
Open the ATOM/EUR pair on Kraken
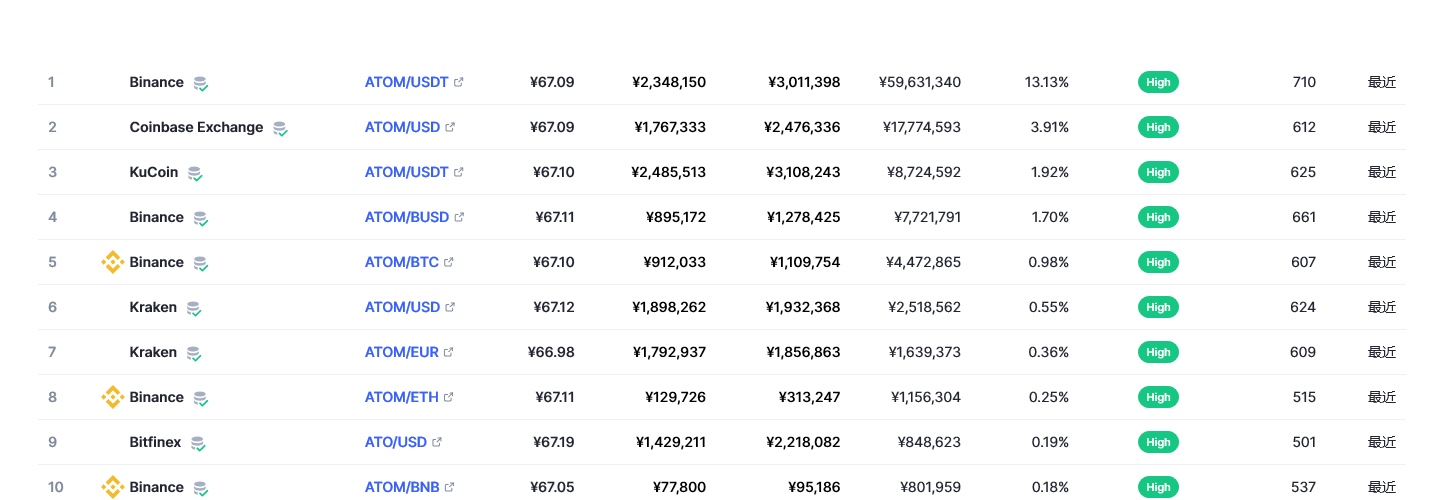pos(401,352)
